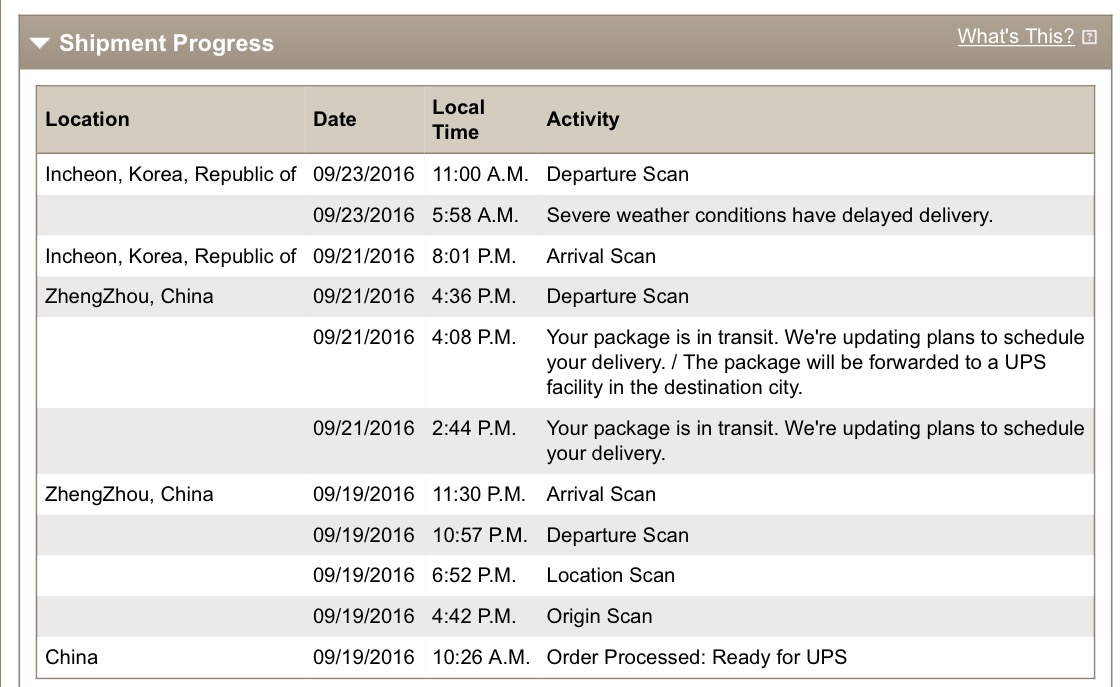Select the Incheon 8:01 P.M. Arrival Scan entry

(x=565, y=256)
